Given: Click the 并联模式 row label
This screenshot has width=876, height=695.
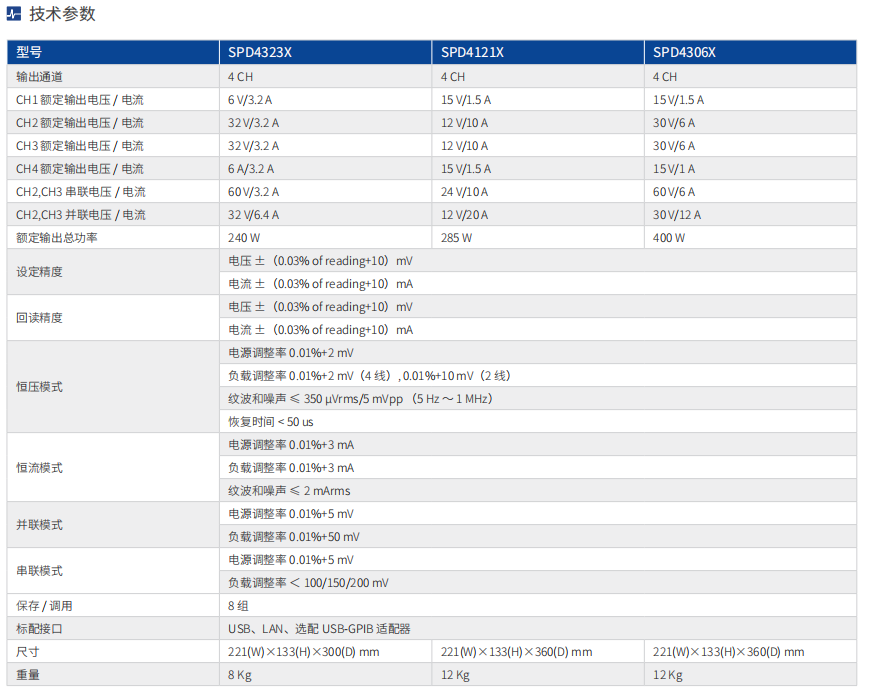Looking at the screenshot, I should point(39,525).
